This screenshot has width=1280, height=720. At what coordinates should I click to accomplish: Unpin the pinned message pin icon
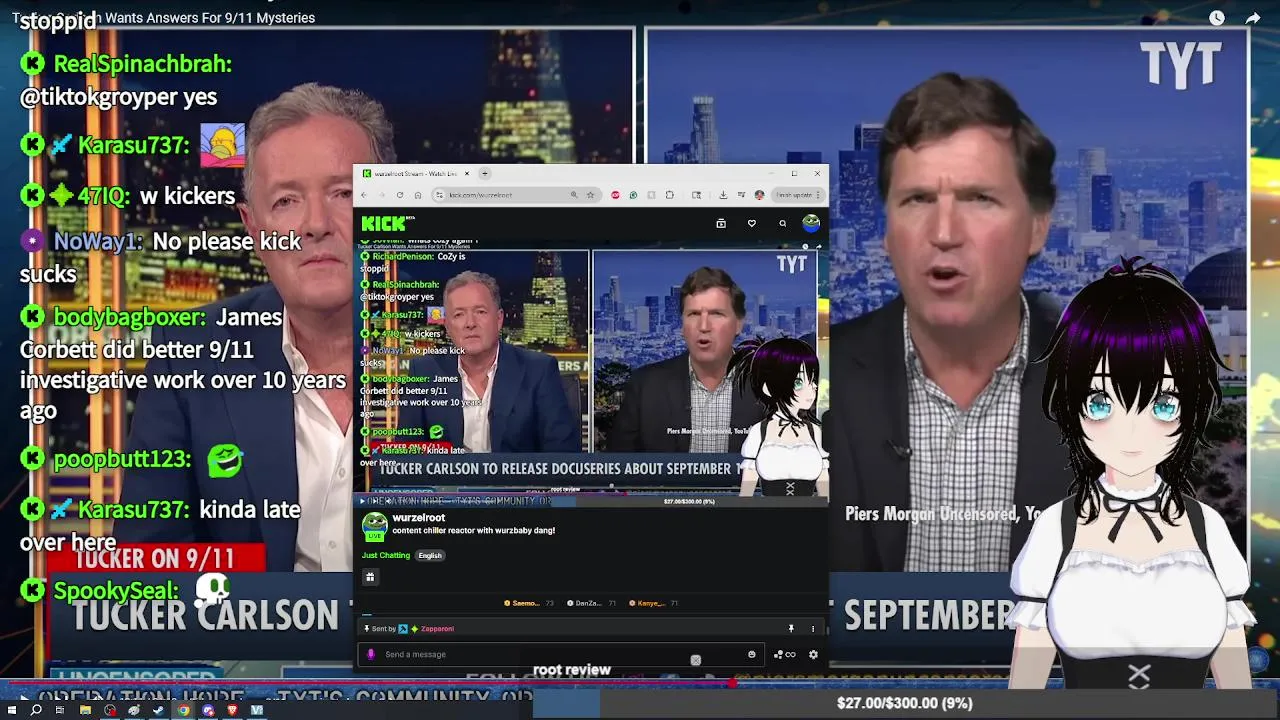(x=791, y=629)
